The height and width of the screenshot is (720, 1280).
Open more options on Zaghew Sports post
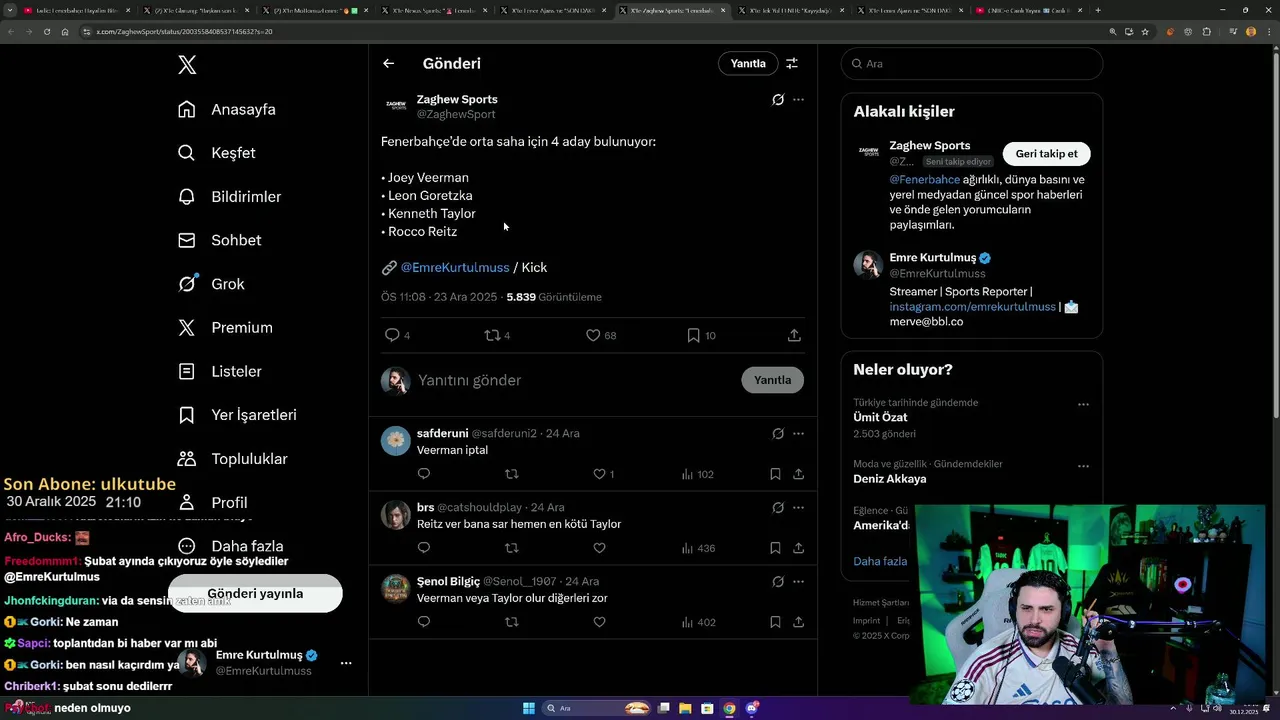click(798, 99)
